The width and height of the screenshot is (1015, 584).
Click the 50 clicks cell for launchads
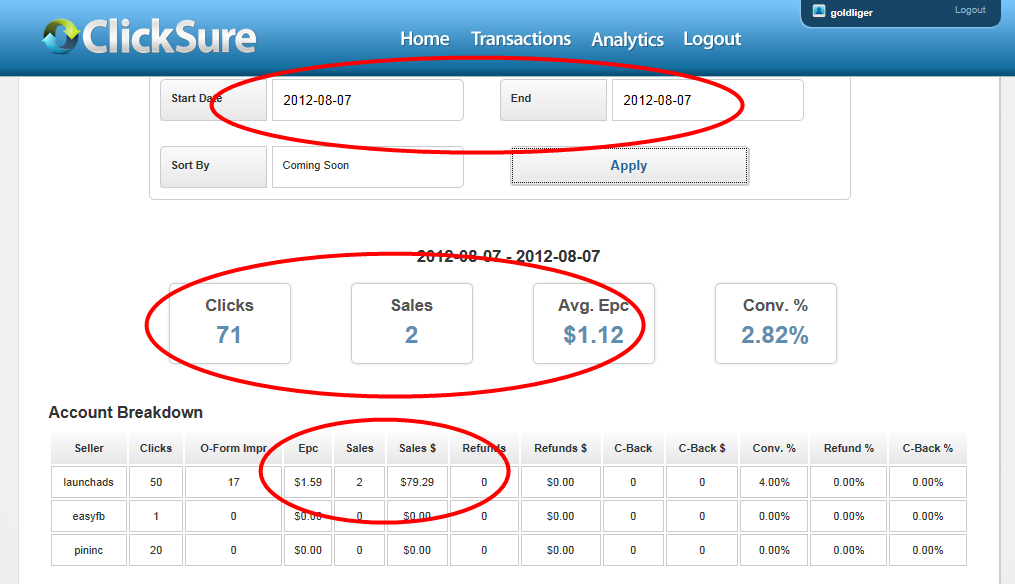[156, 482]
